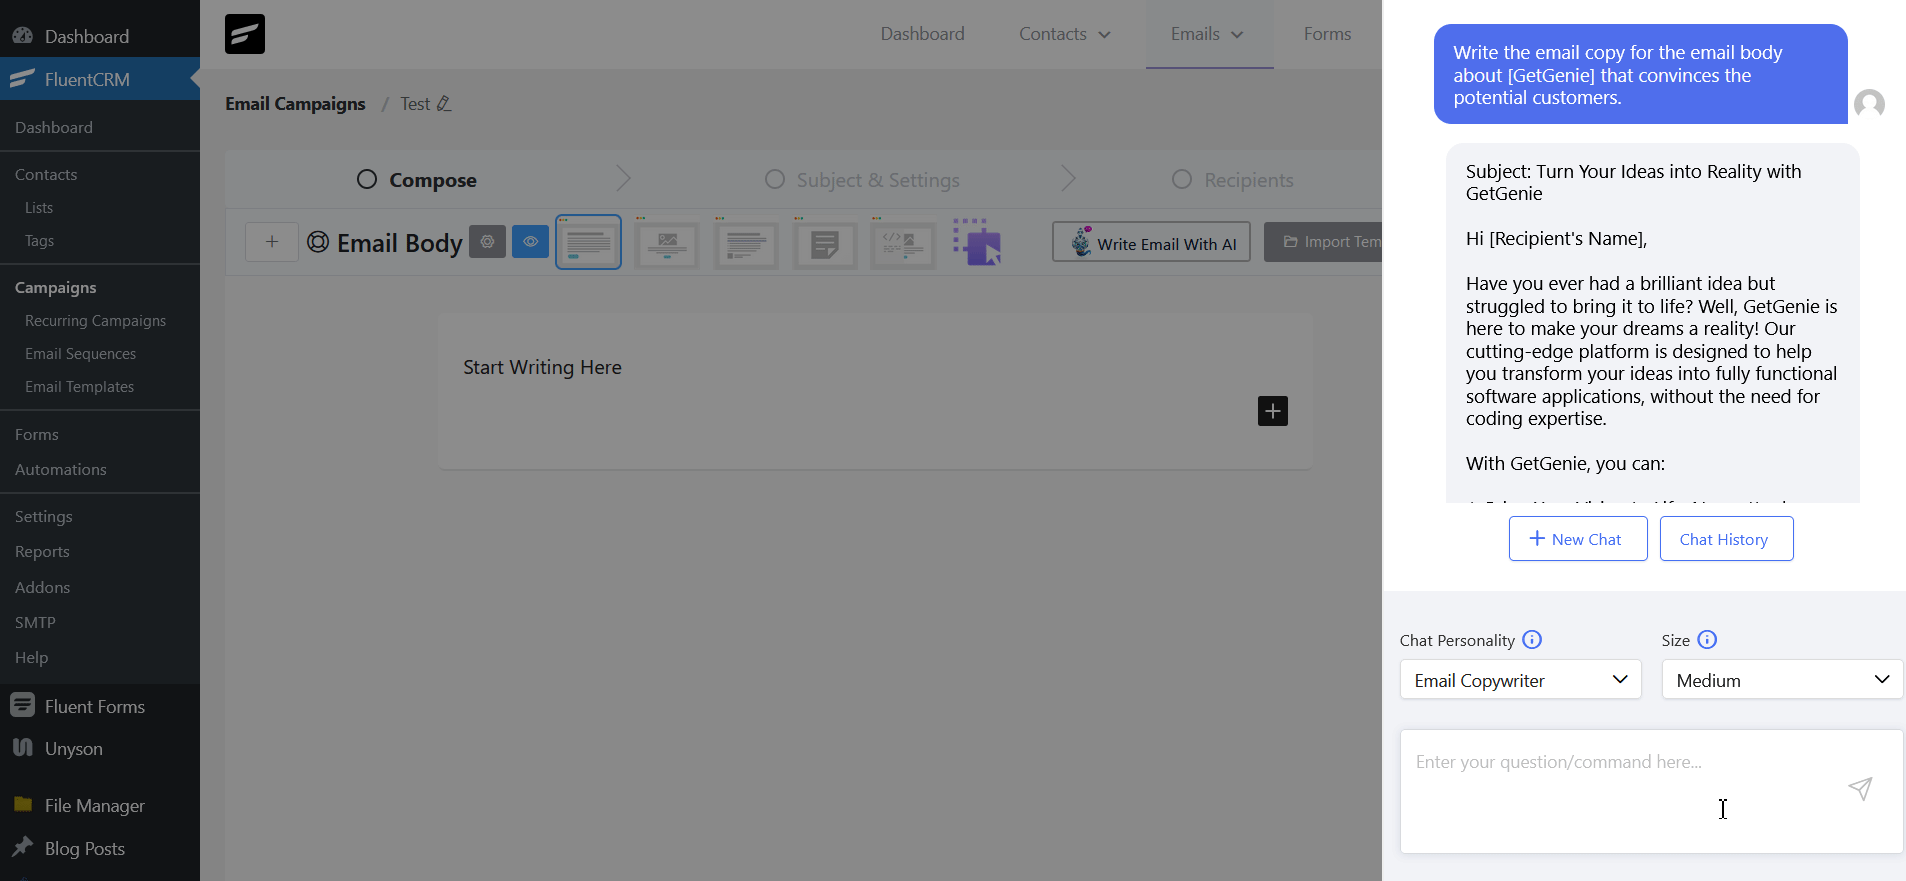Screen dimensions: 1906x881
Task: Open the Chat Personality dropdown
Action: pos(1520,680)
